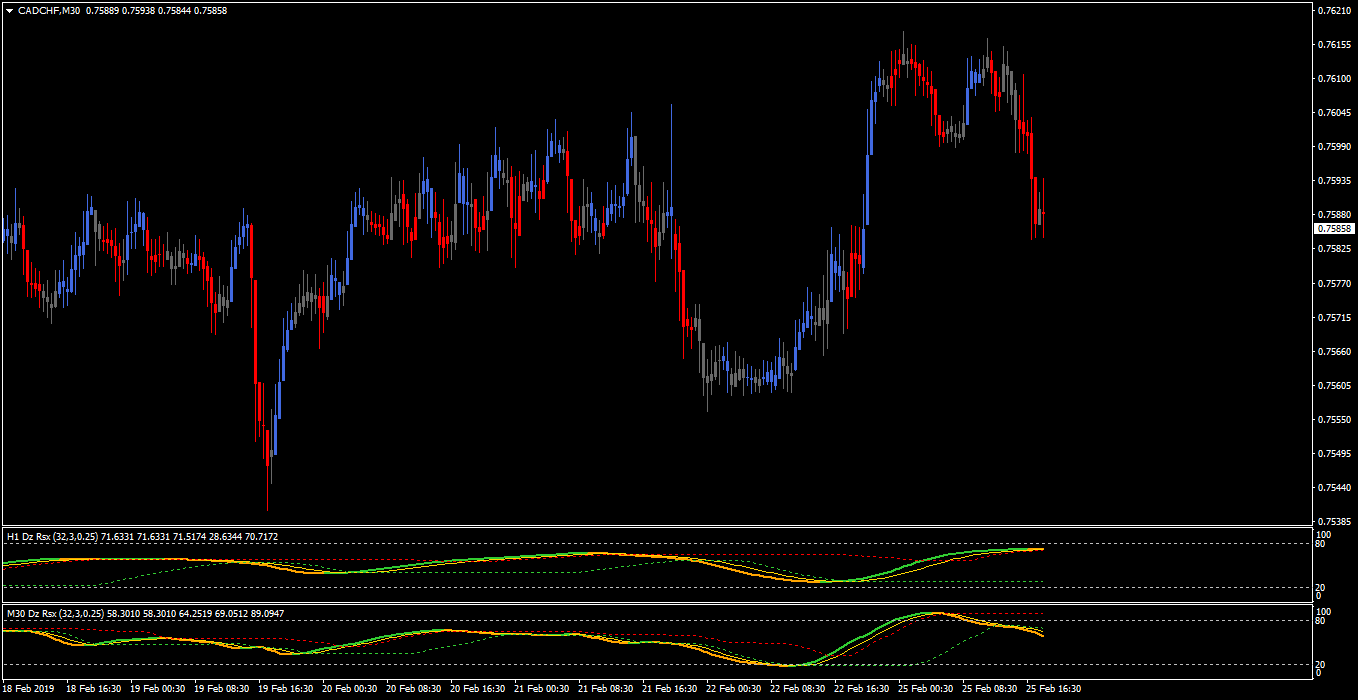Click price level 0.75385 on the axis
The image size is (1358, 700).
pos(1333,522)
